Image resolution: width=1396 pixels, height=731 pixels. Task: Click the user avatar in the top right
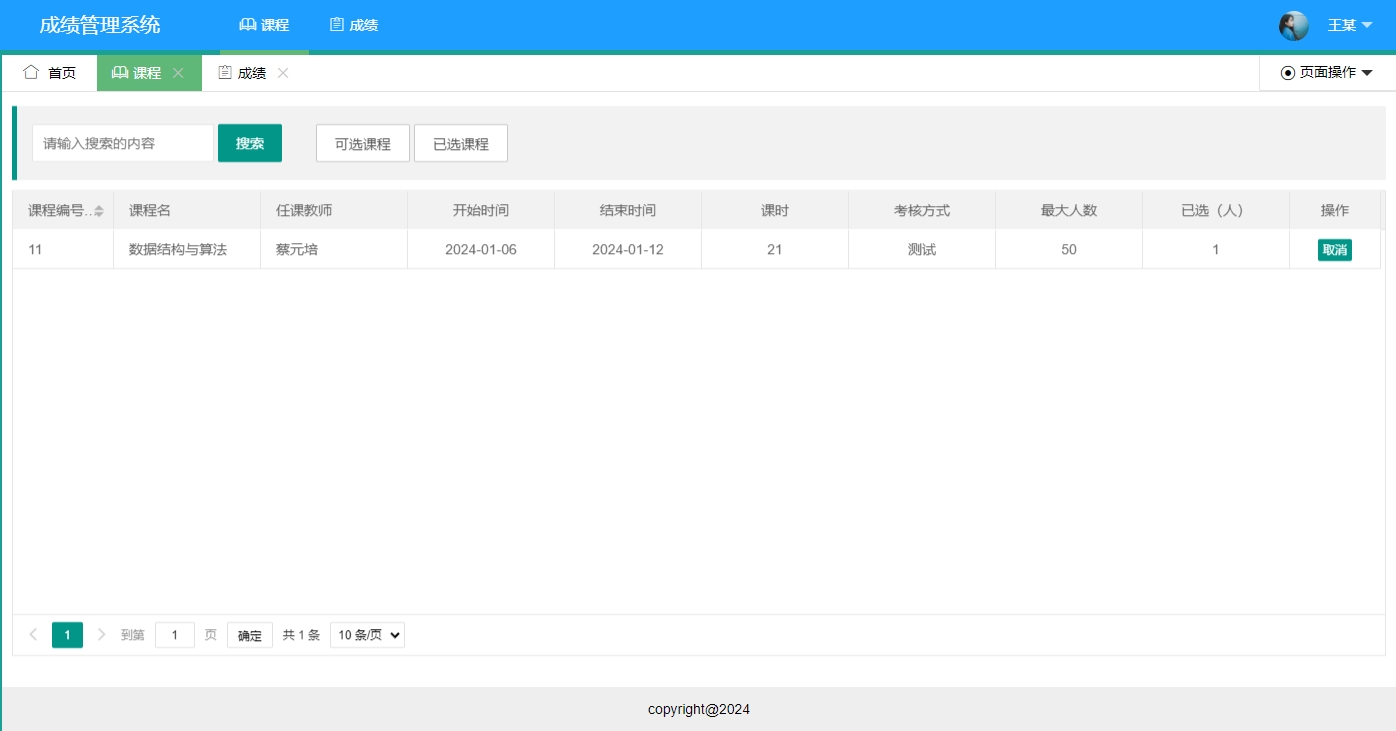[x=1294, y=24]
